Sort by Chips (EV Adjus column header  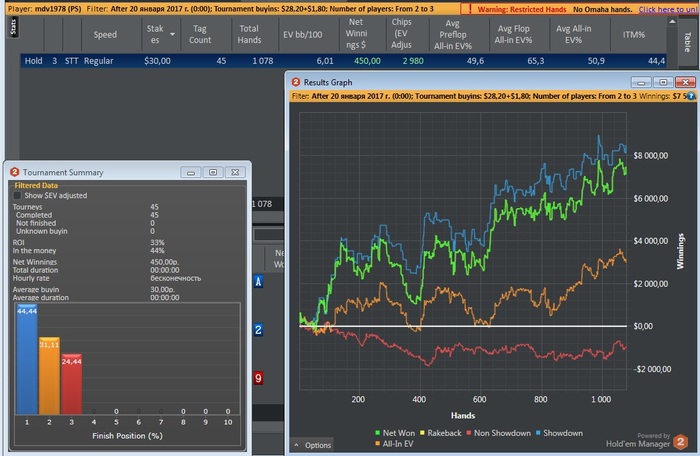pos(401,33)
